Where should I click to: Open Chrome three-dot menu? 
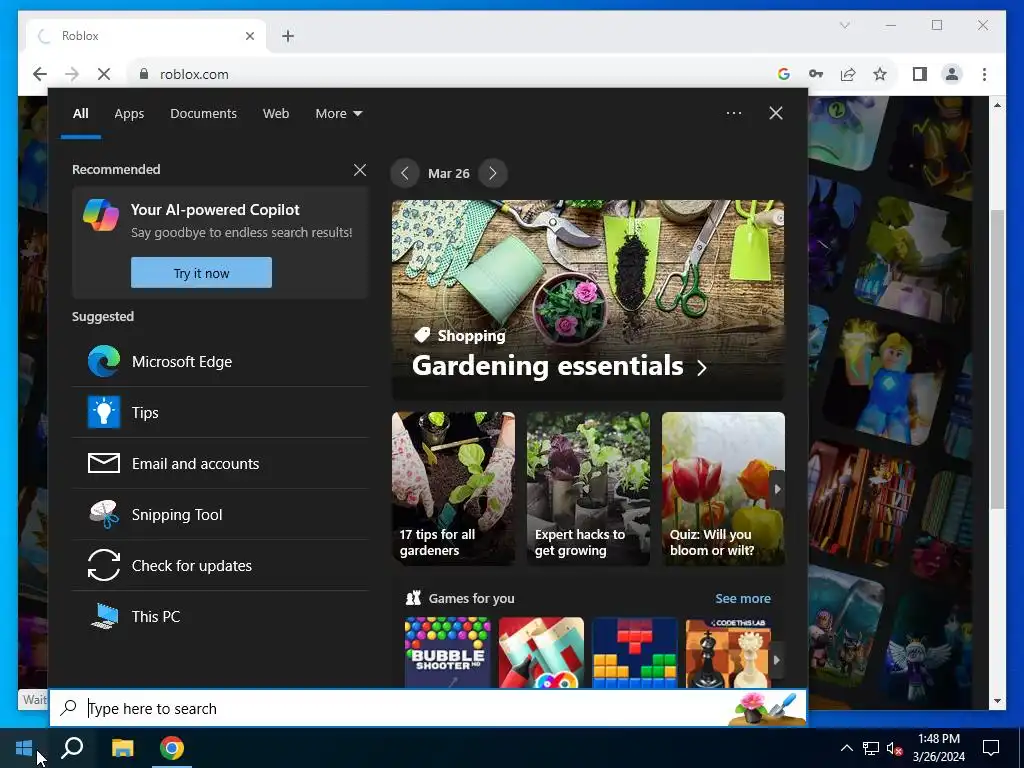click(x=984, y=74)
